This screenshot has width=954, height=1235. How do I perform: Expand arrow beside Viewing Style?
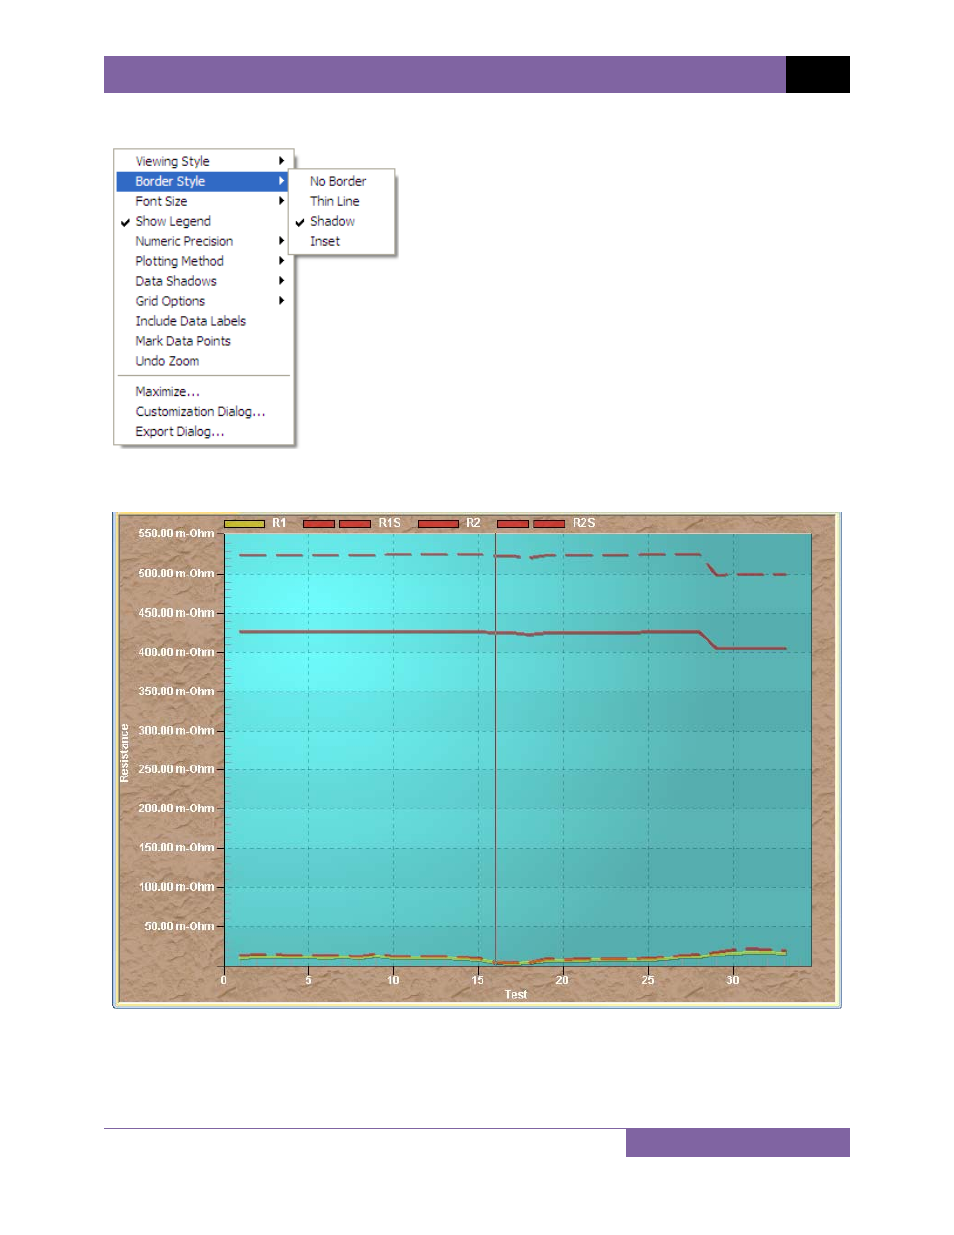pos(281,161)
